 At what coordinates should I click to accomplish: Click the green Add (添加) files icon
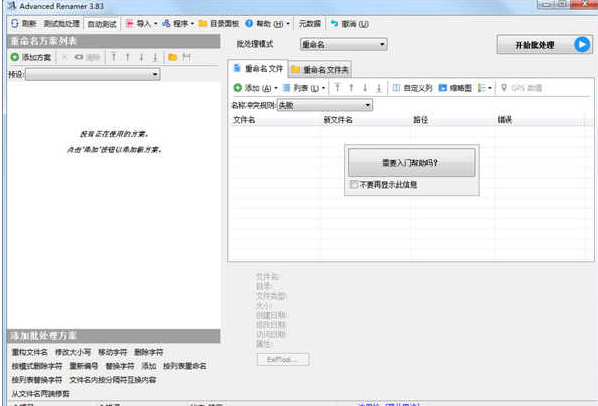click(238, 88)
